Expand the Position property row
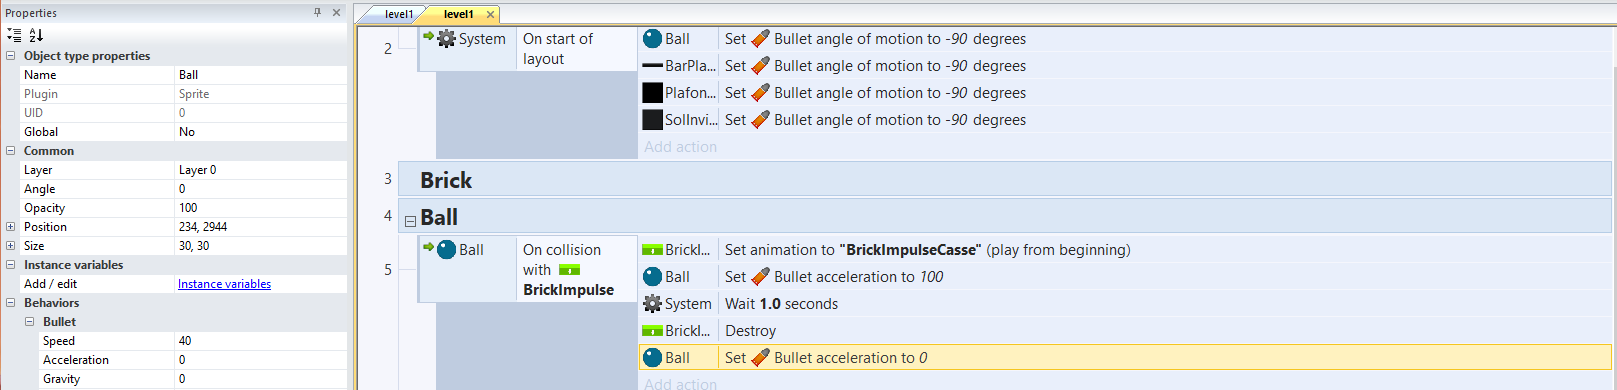Screen dimensions: 1617x390 pos(10,227)
